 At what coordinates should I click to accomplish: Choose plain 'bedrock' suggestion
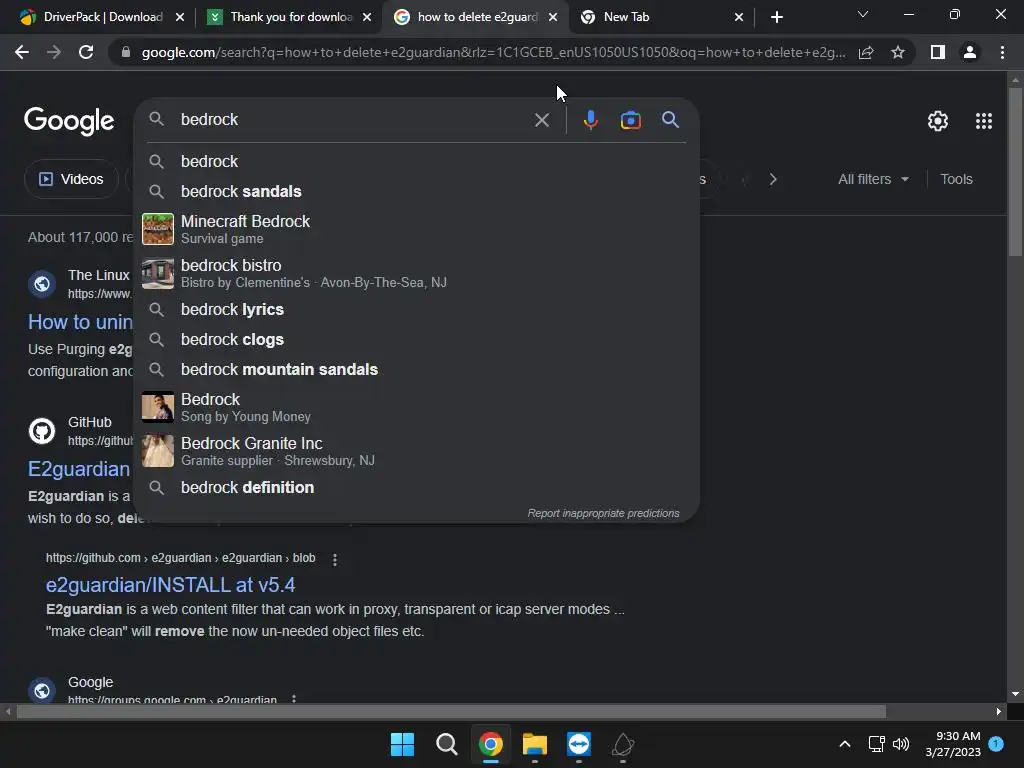[x=417, y=161]
